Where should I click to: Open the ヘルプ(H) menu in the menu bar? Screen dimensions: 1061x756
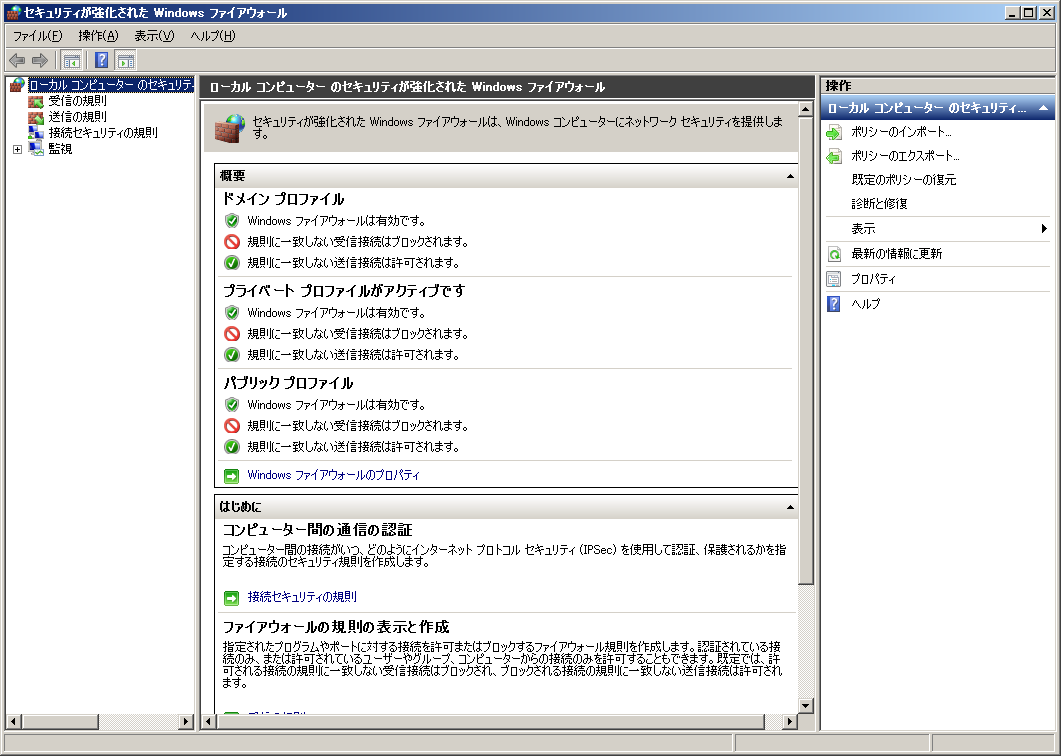(x=212, y=36)
